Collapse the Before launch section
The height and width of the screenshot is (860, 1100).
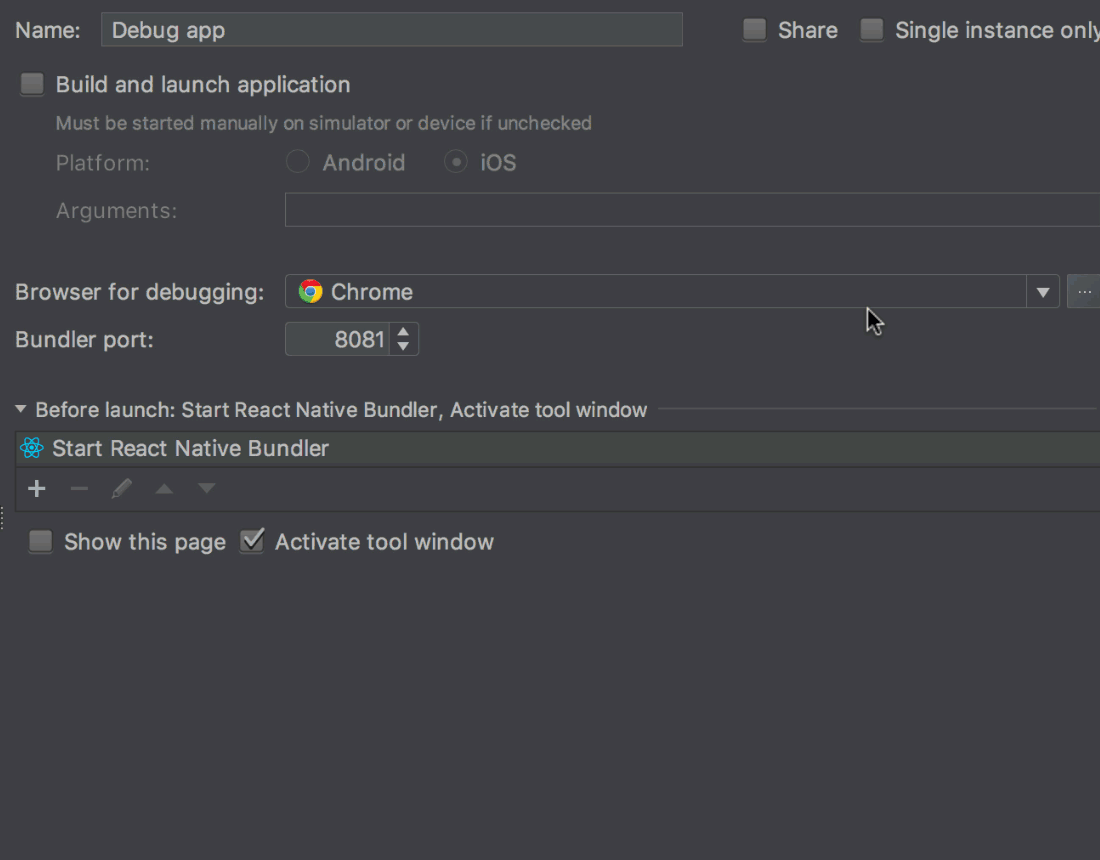pos(20,409)
